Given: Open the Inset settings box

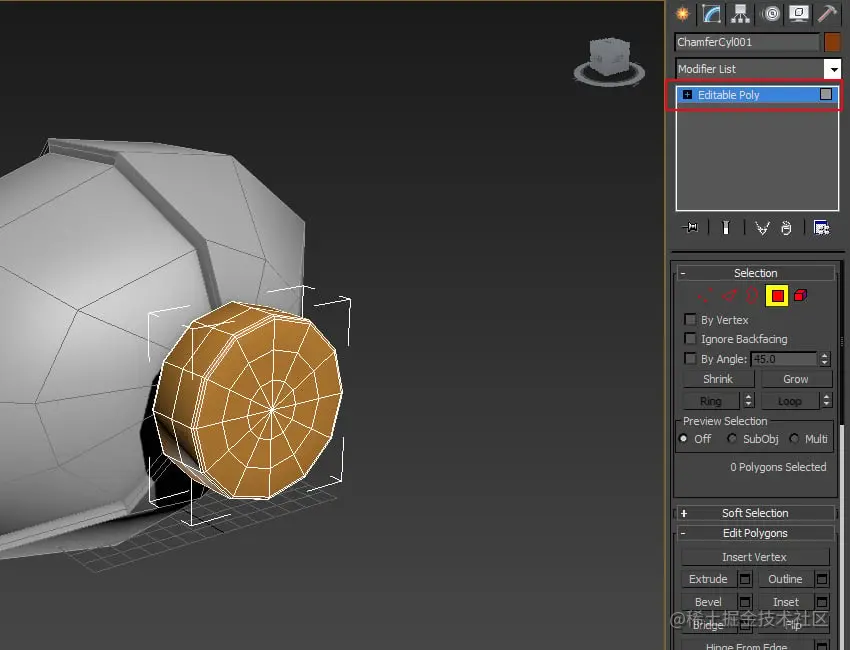Looking at the screenshot, I should click(x=822, y=602).
